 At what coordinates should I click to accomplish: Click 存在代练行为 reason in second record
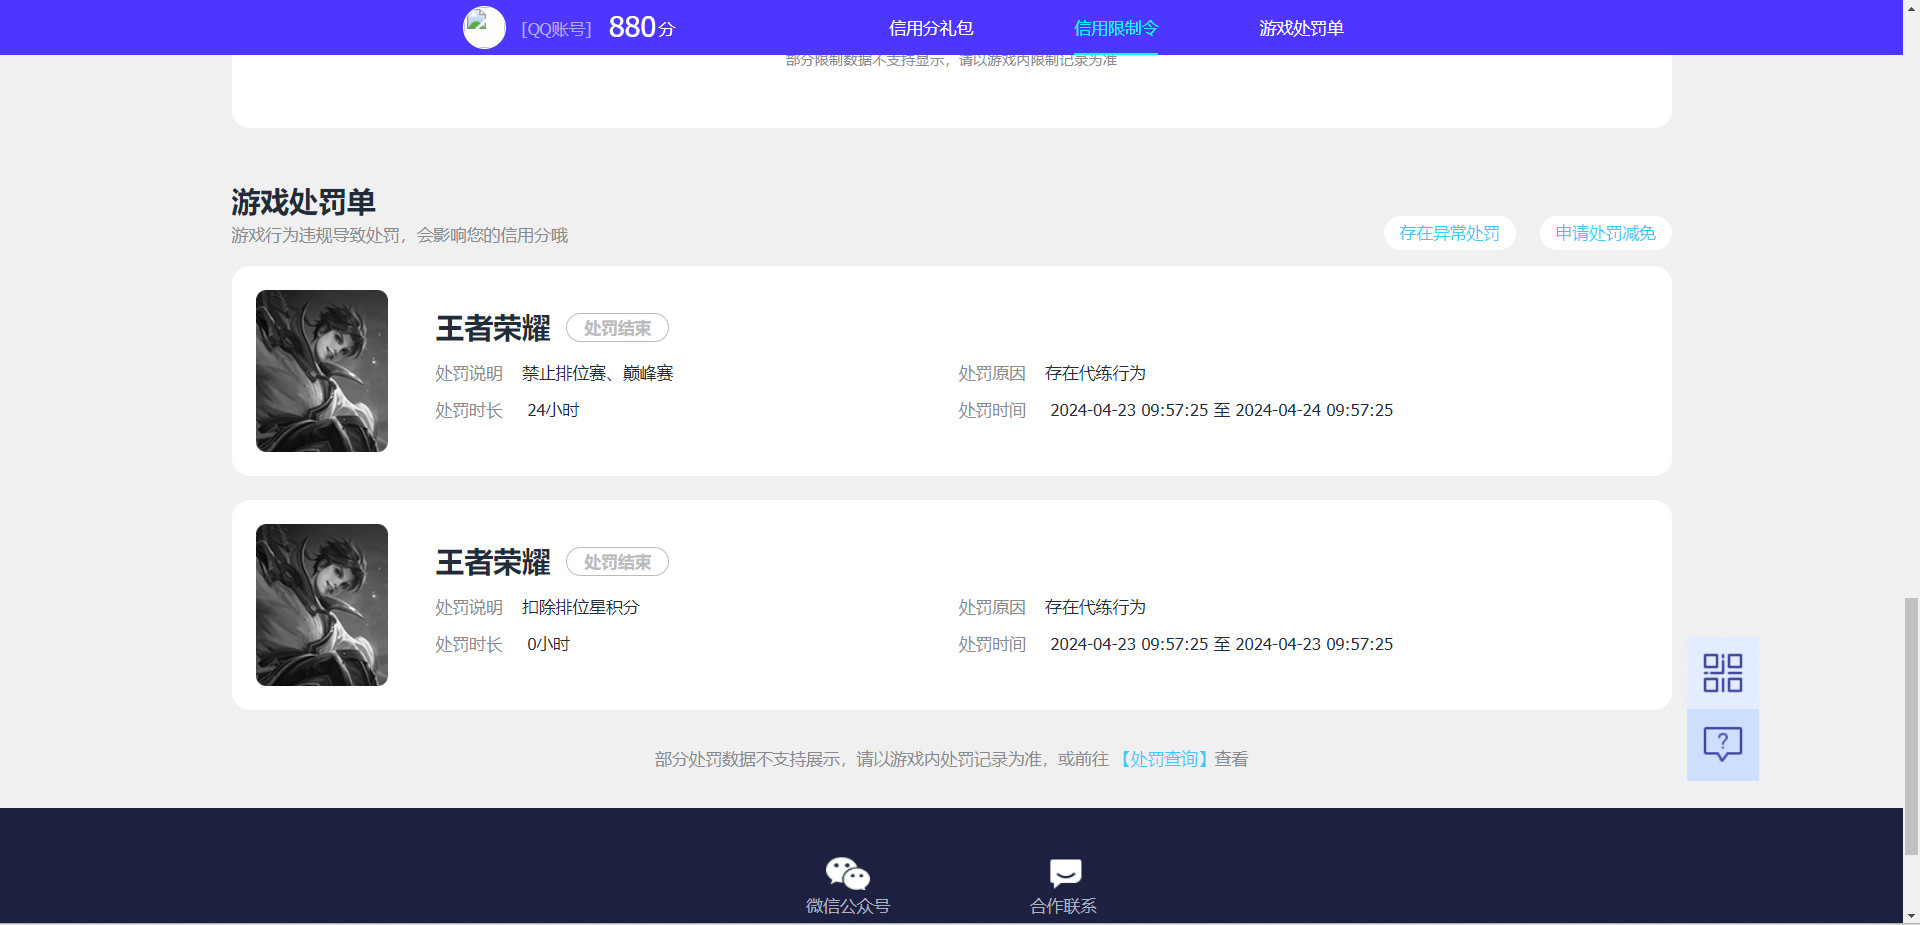[x=1095, y=607]
